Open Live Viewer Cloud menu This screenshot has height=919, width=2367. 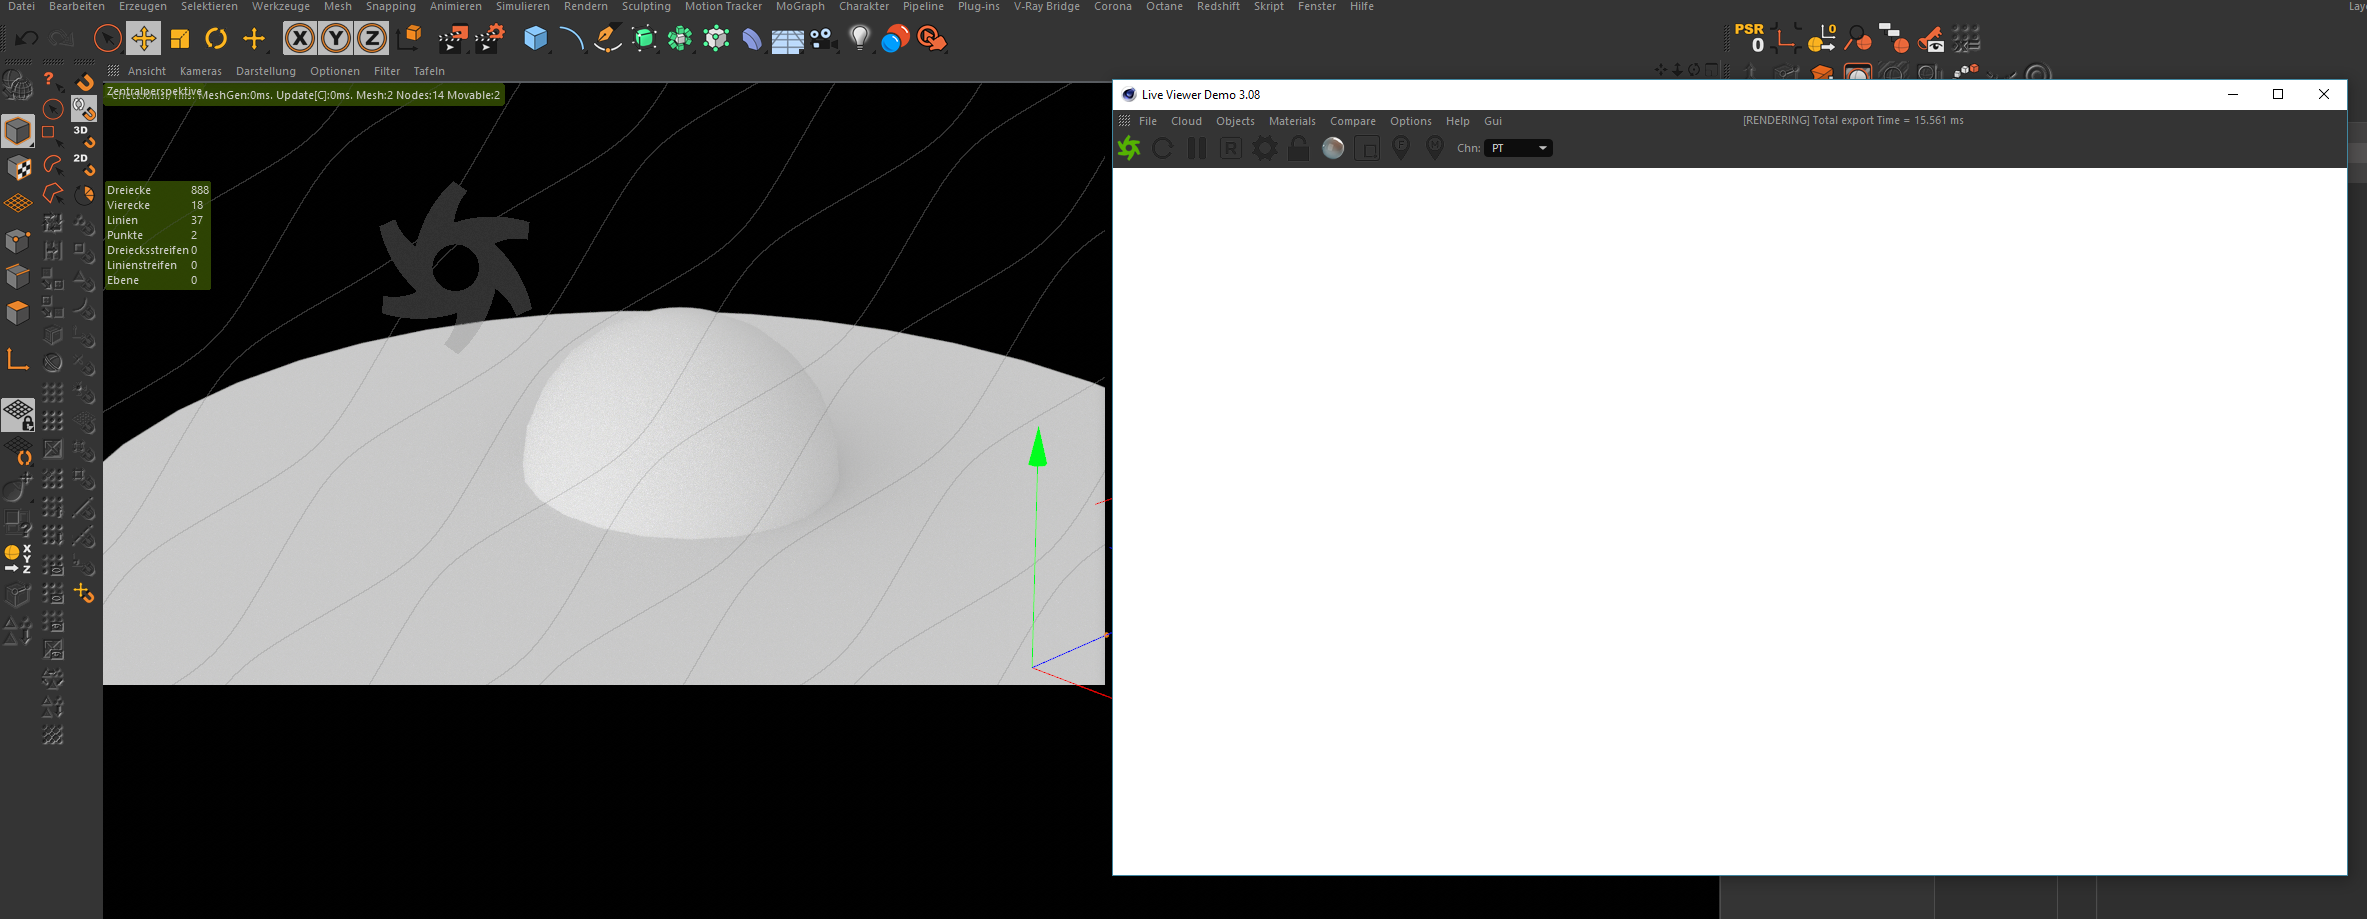coord(1187,121)
